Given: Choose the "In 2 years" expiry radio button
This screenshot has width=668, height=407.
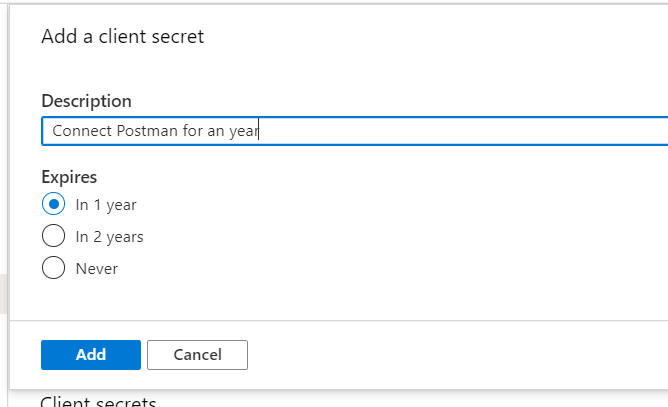Looking at the screenshot, I should click(x=54, y=237).
